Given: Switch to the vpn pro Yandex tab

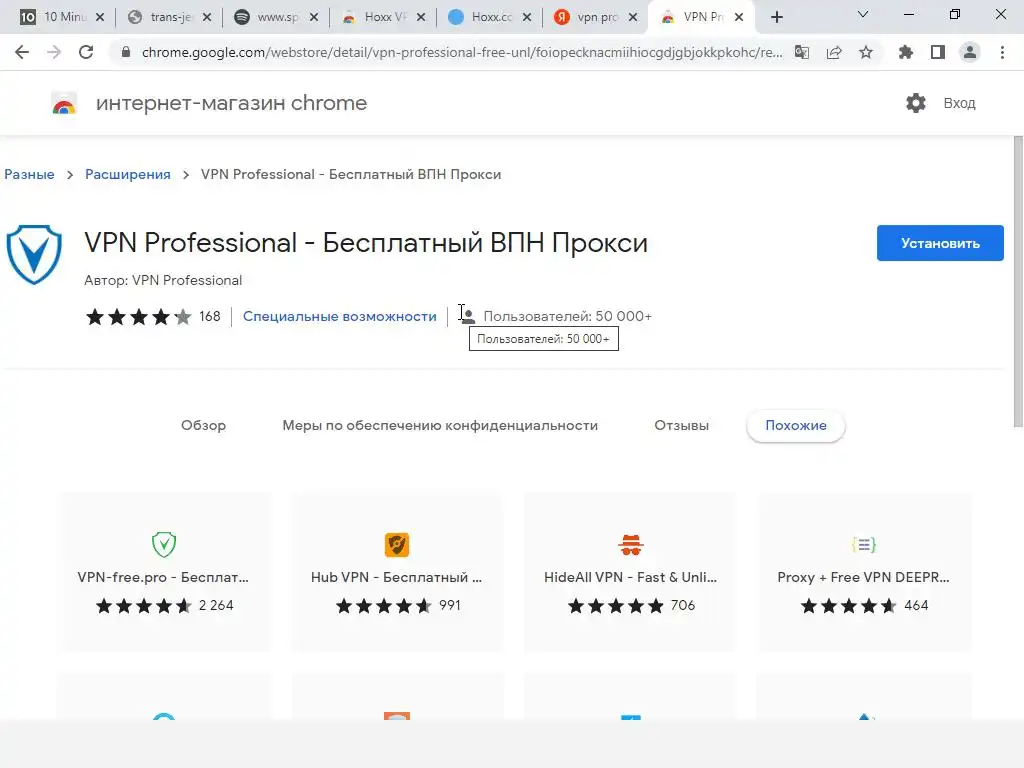Looking at the screenshot, I should pyautogui.click(x=596, y=17).
